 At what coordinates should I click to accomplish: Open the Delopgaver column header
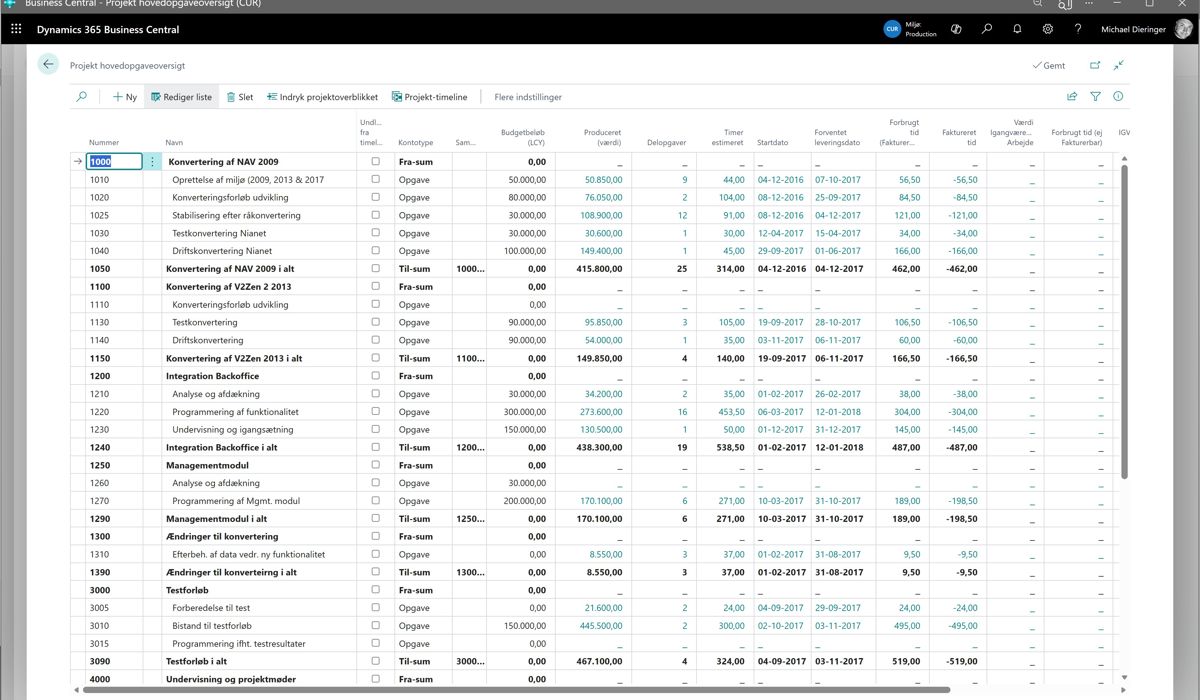pyautogui.click(x=666, y=142)
